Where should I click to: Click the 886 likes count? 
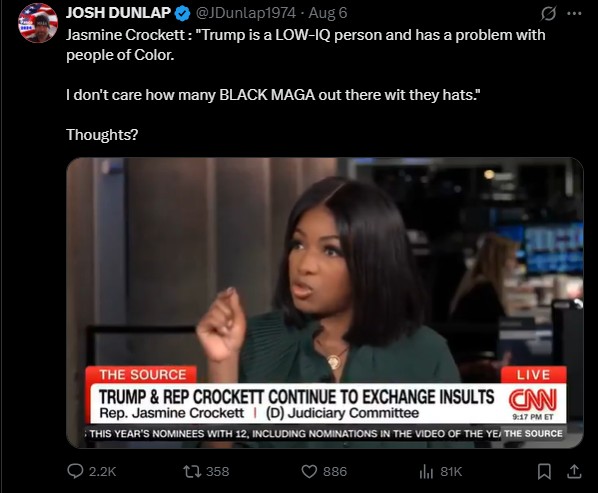(335, 472)
